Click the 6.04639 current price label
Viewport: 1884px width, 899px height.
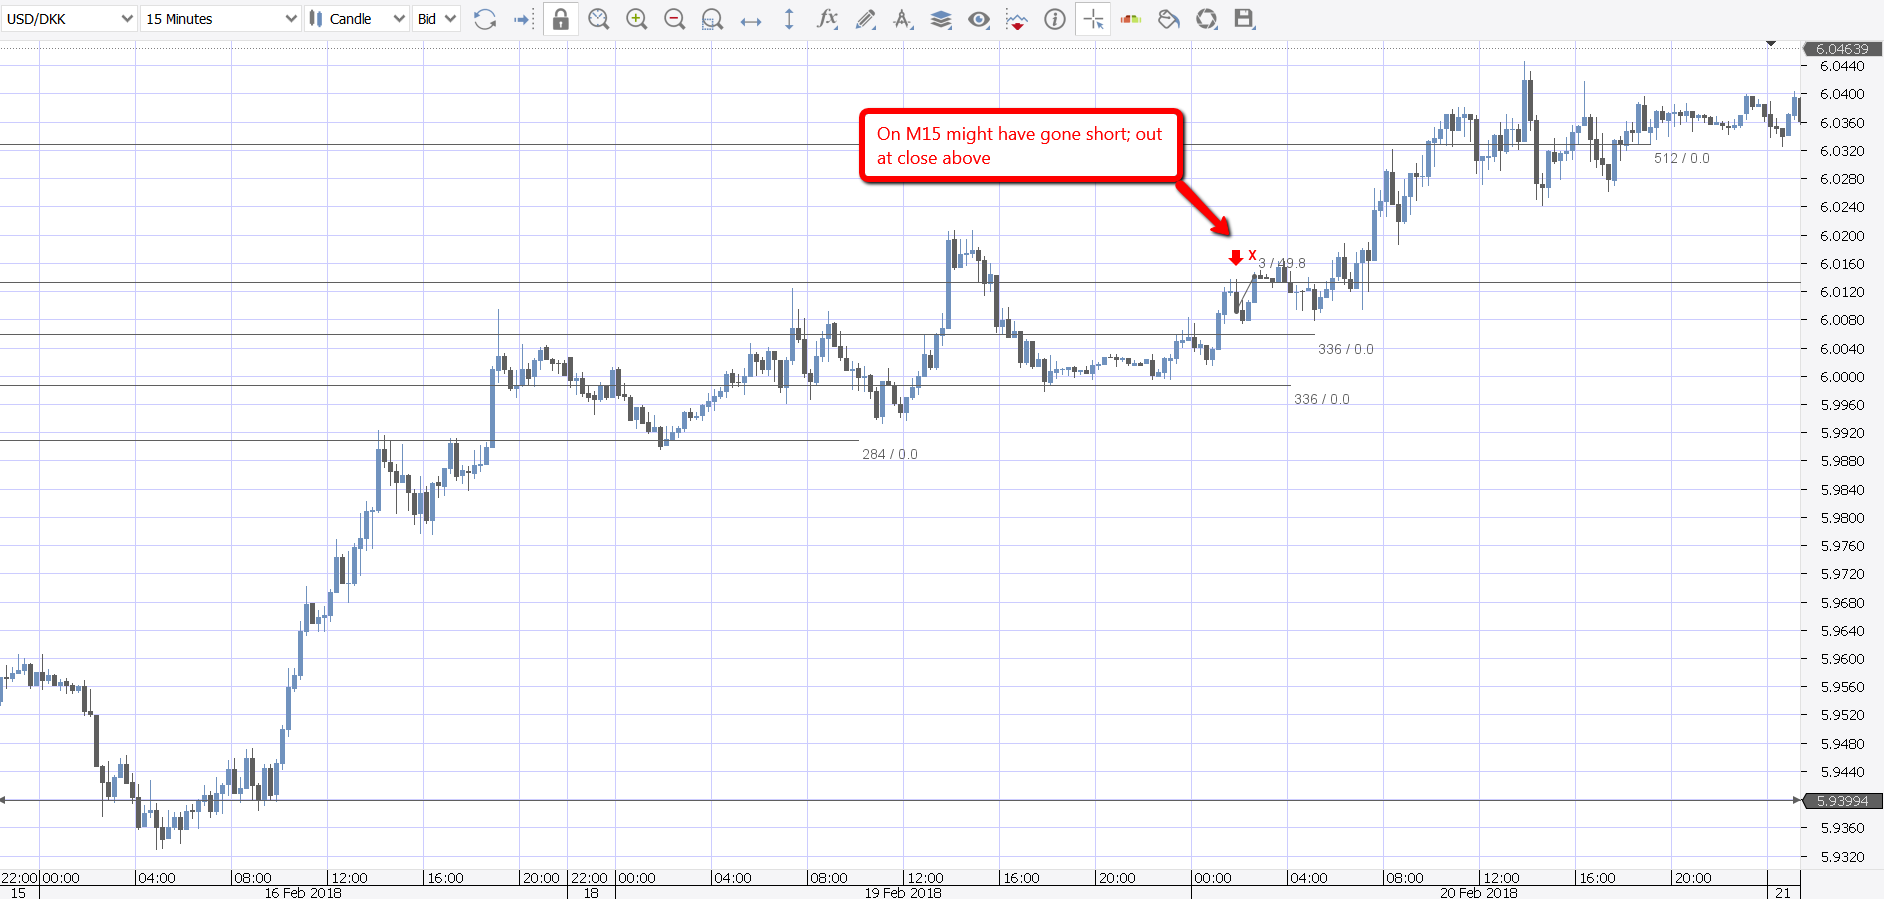(x=1842, y=49)
